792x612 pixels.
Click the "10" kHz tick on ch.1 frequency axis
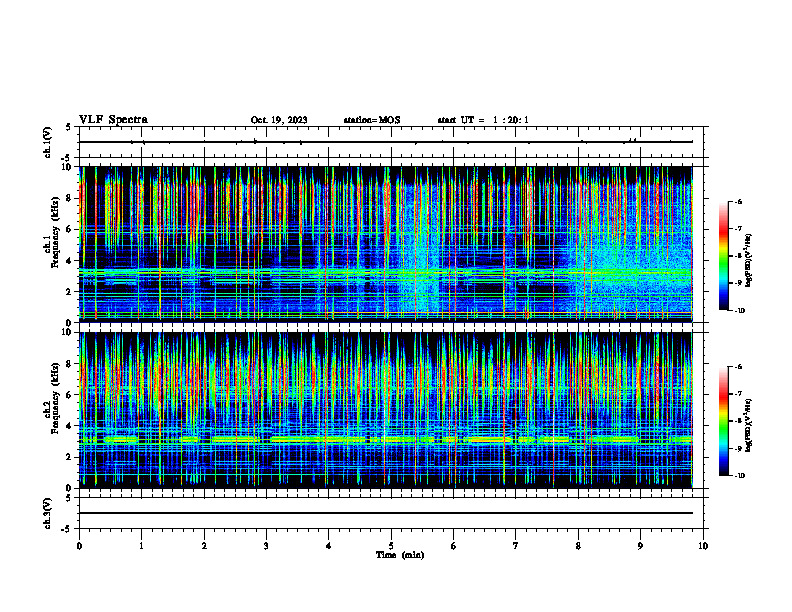[x=67, y=167]
